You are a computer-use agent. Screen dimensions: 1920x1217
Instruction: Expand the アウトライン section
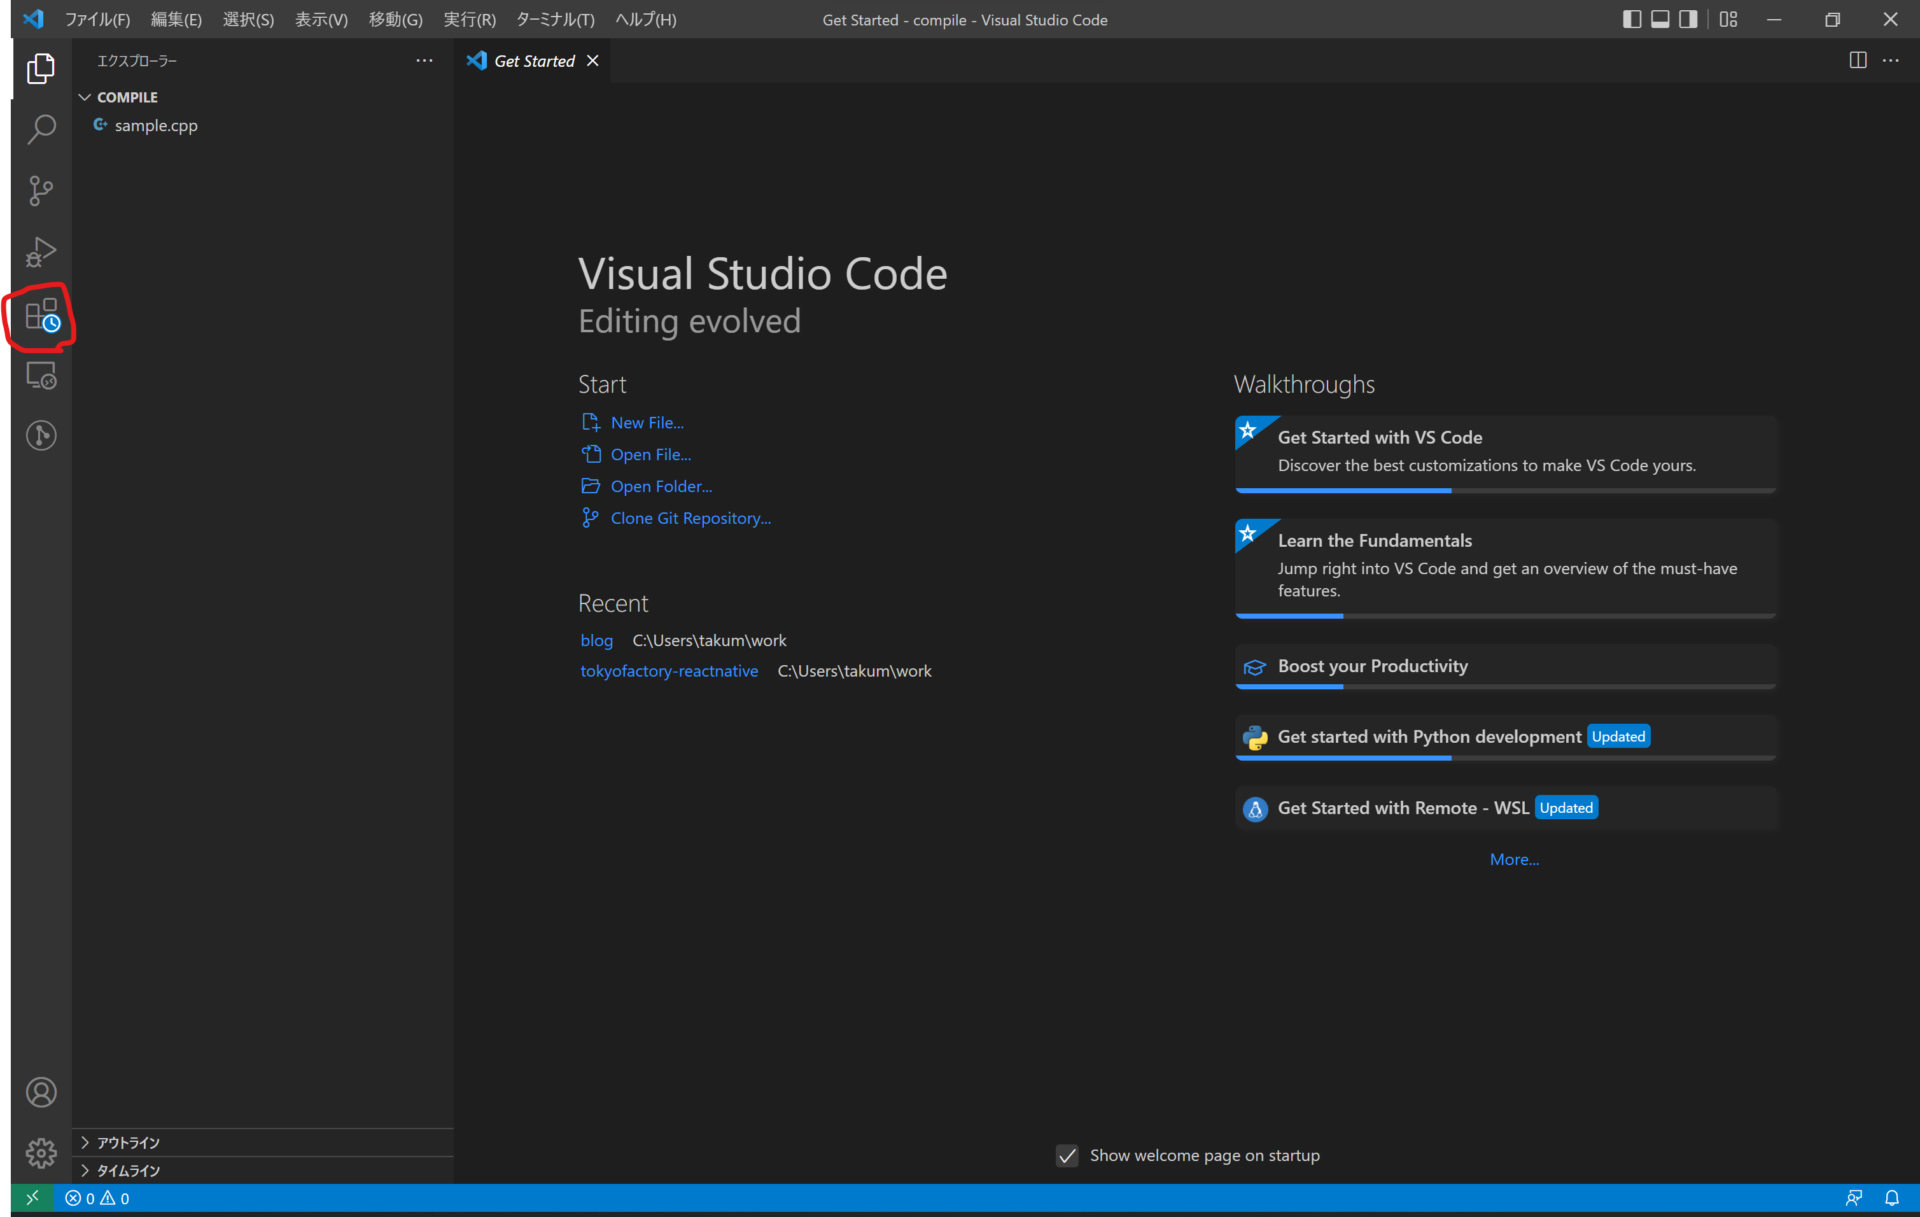[126, 1142]
